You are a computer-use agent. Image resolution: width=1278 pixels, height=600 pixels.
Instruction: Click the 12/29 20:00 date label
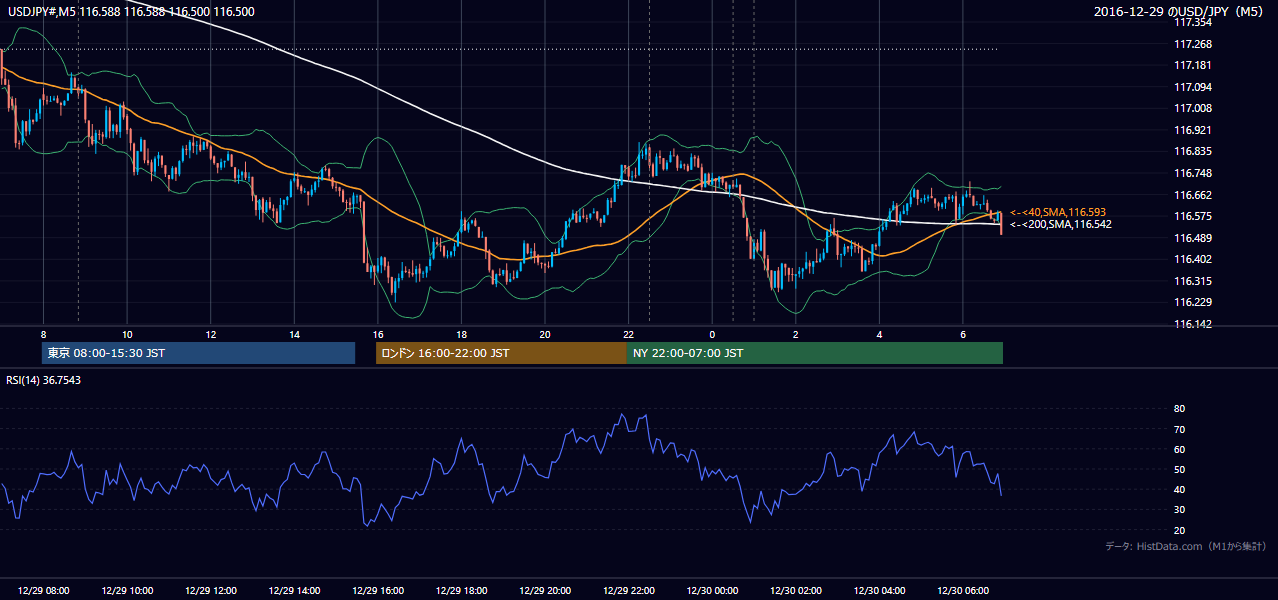[x=545, y=591]
